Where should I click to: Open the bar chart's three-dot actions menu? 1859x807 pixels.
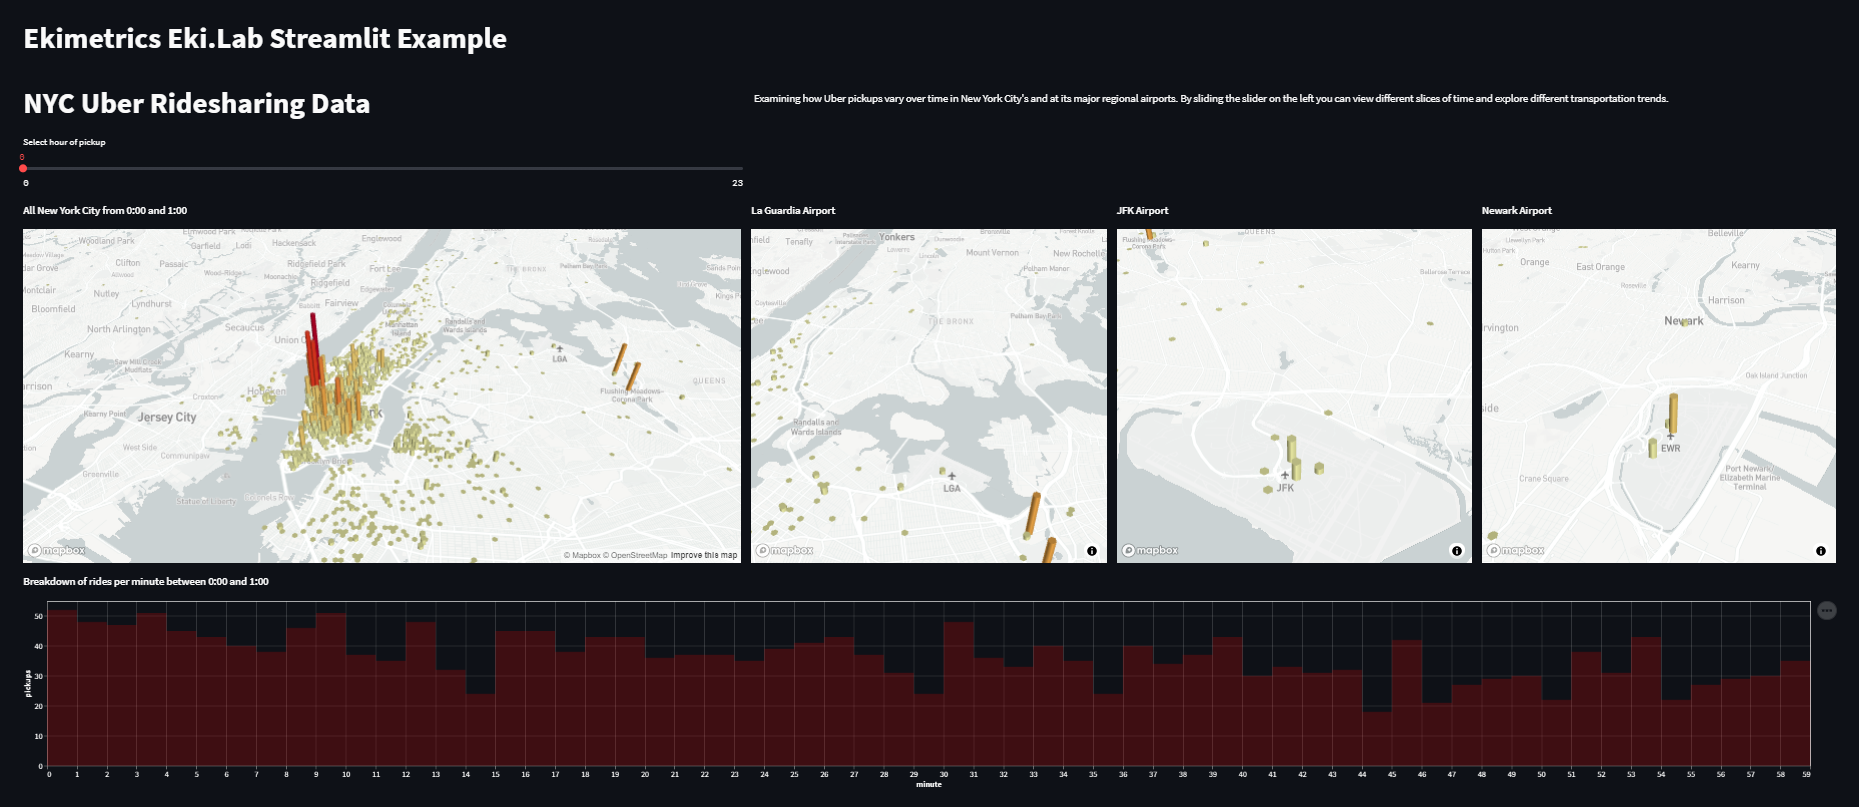1827,610
